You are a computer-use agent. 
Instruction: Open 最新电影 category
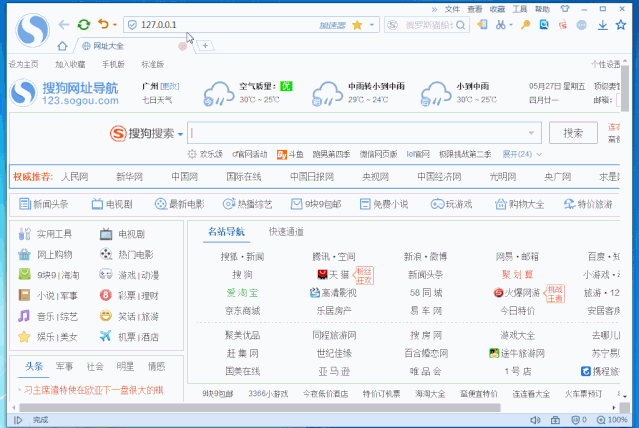[179, 204]
